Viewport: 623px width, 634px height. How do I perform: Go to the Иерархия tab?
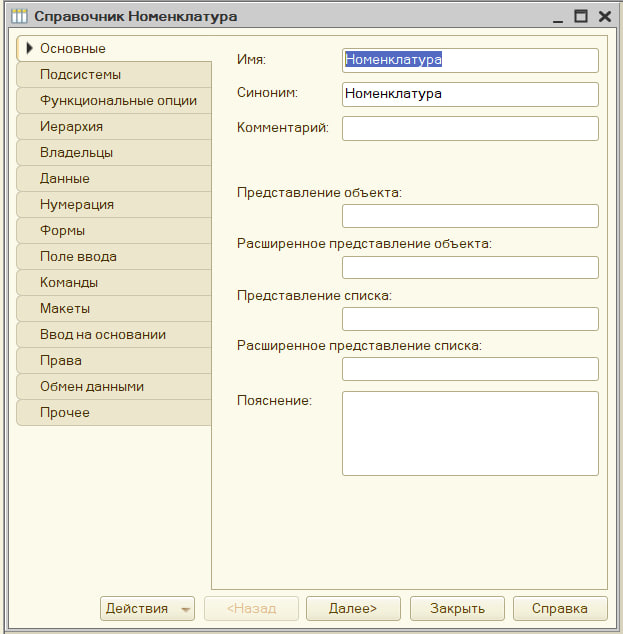pyautogui.click(x=114, y=127)
